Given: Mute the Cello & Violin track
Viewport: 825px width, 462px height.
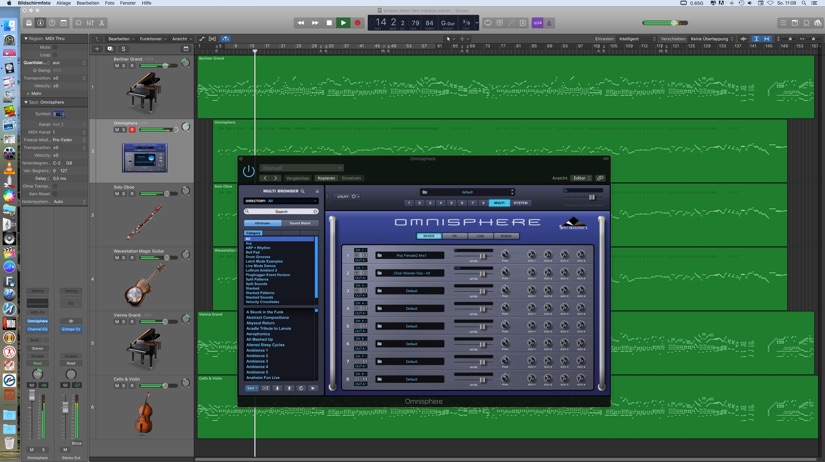Looking at the screenshot, I should pyautogui.click(x=117, y=386).
